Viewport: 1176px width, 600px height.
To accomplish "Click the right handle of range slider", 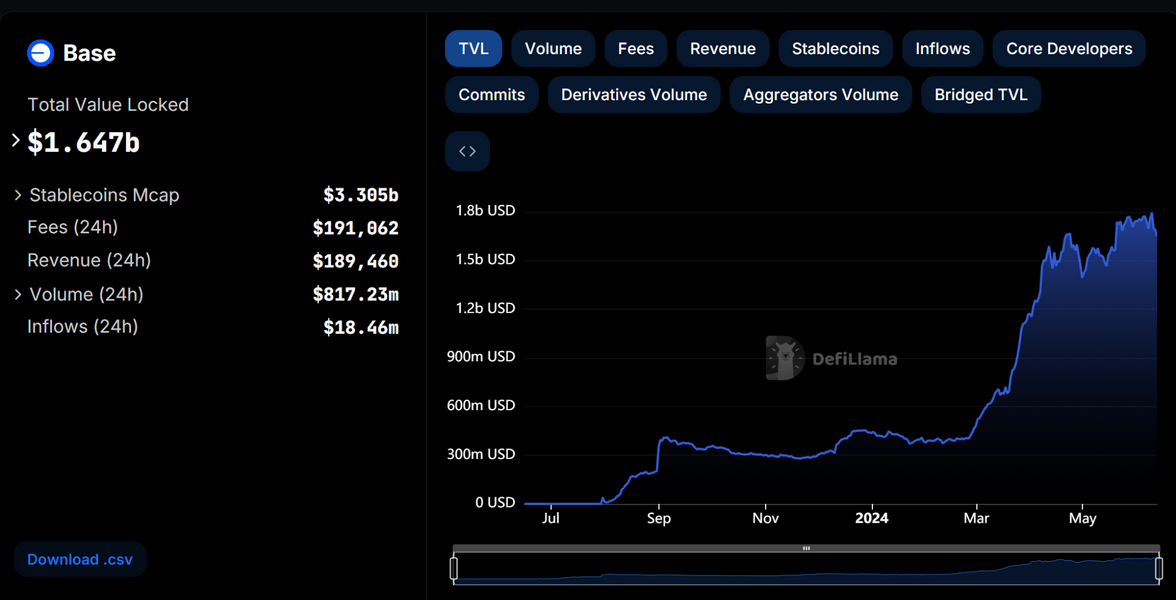I will pos(1159,568).
